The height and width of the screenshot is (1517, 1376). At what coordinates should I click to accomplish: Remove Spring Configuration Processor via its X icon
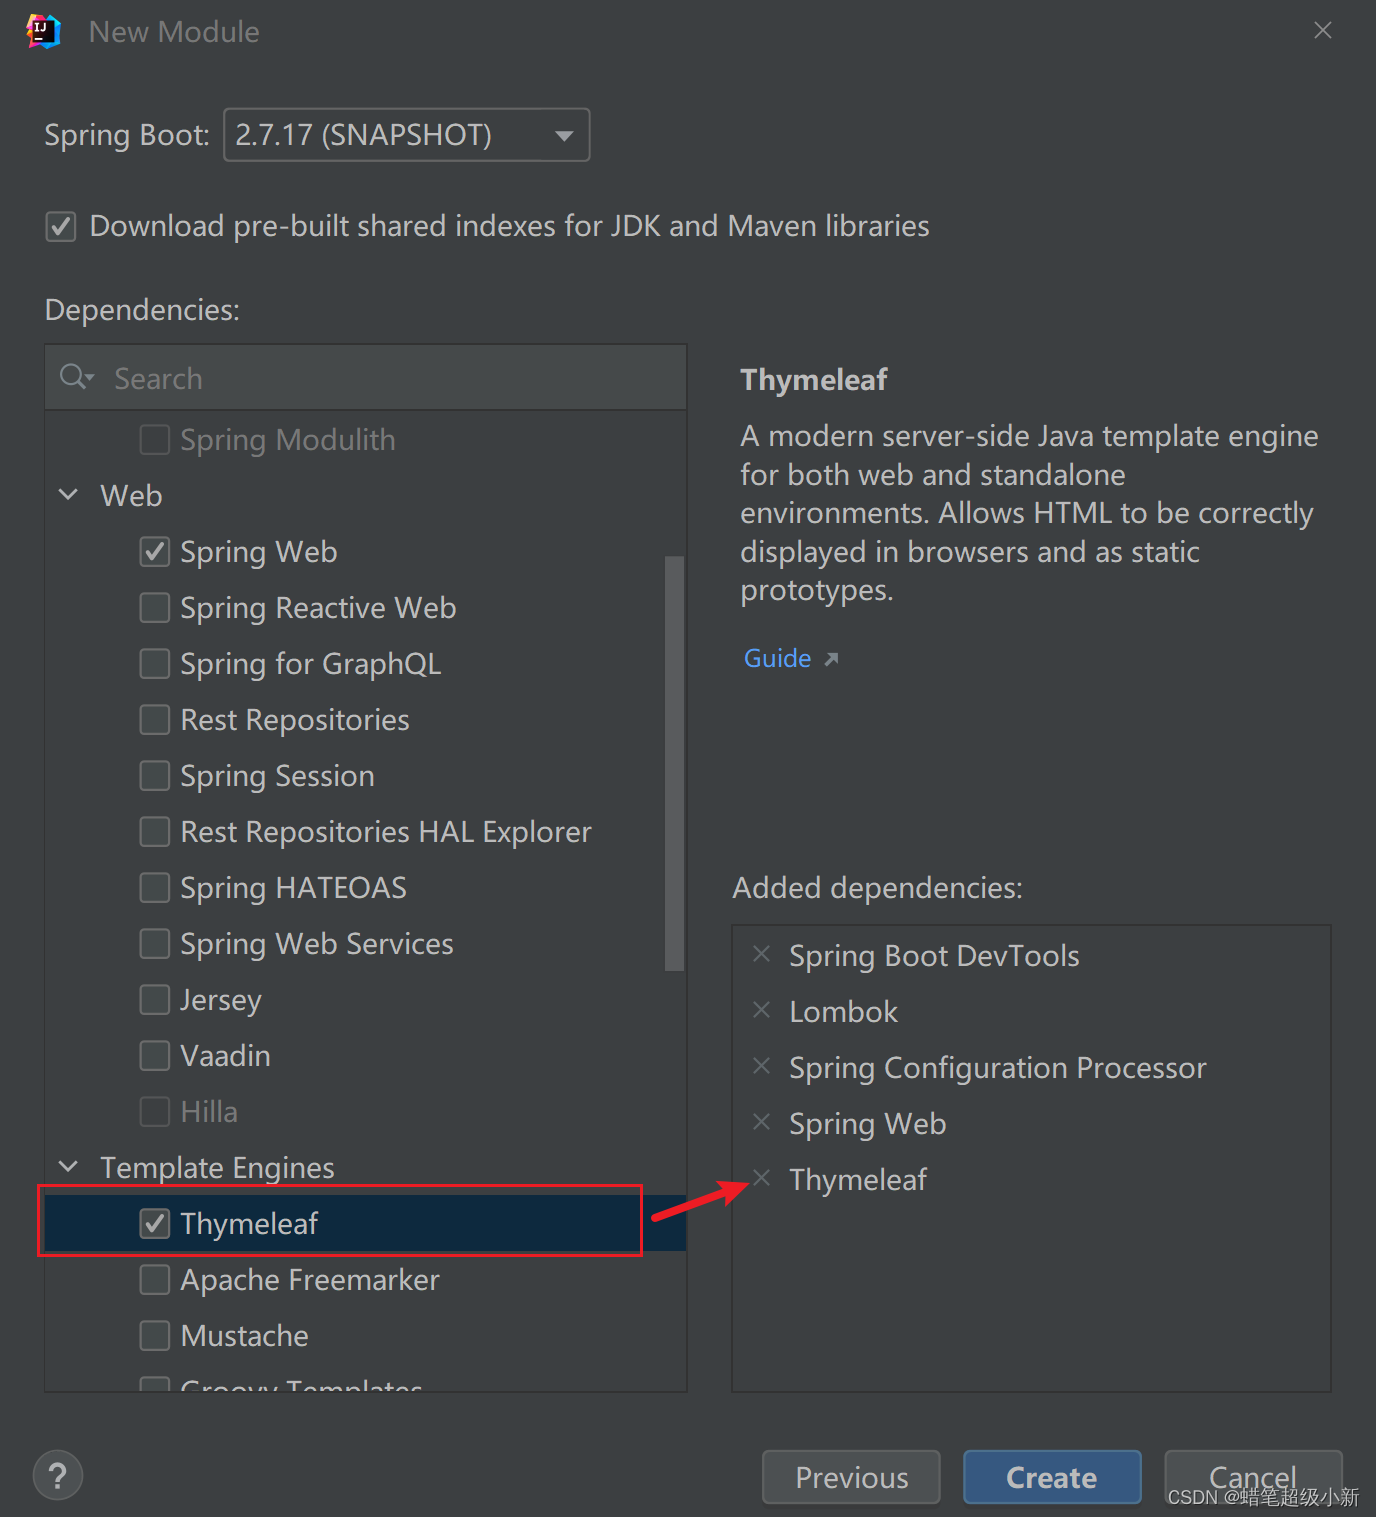pyautogui.click(x=761, y=1066)
